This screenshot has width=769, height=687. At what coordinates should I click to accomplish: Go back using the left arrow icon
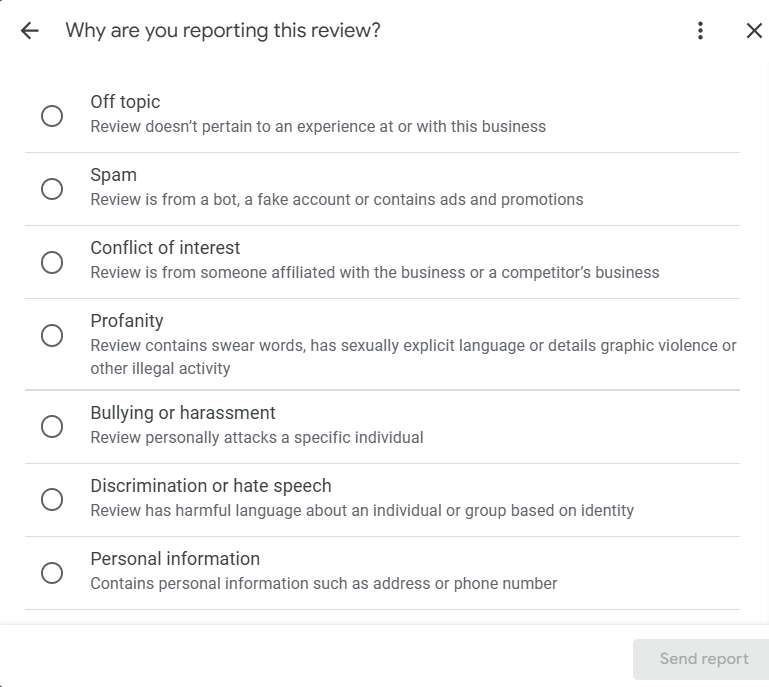pos(29,30)
